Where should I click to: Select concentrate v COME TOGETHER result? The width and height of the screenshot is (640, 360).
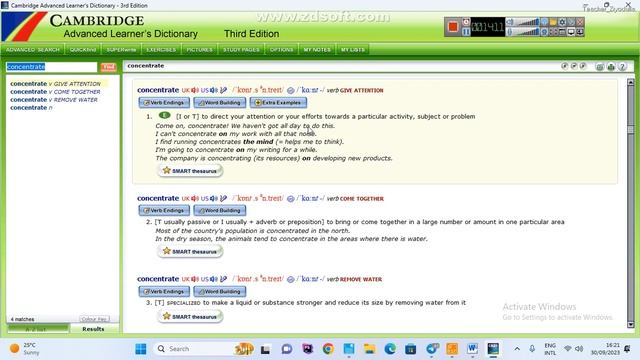click(x=56, y=92)
